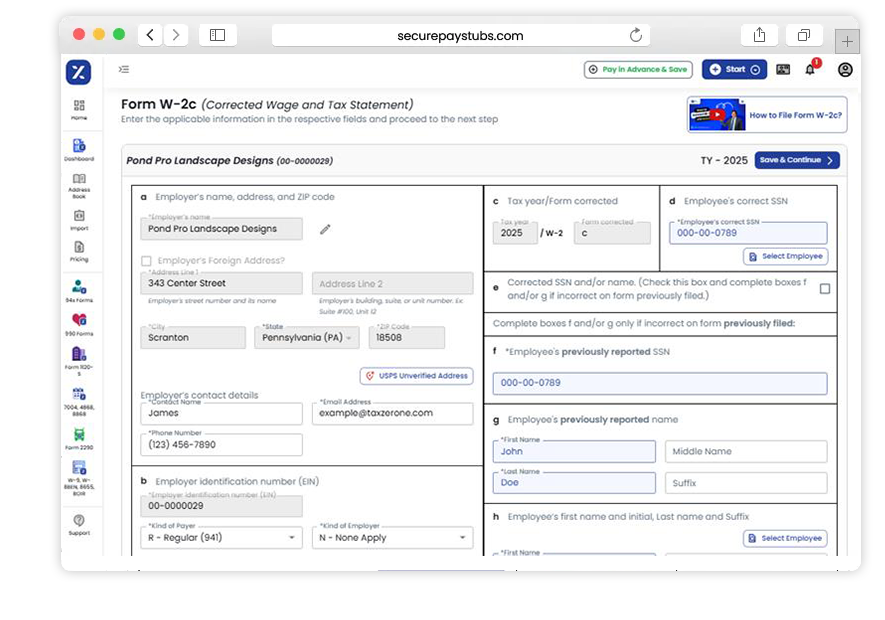Viewport: 885px width, 620px height.
Task: Click the notification bell icon
Action: (x=810, y=70)
